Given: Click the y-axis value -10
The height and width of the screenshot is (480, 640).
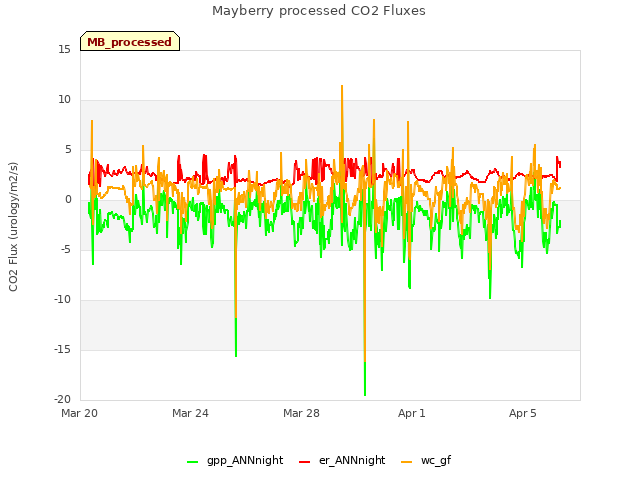Looking at the screenshot, I should coord(62,300).
